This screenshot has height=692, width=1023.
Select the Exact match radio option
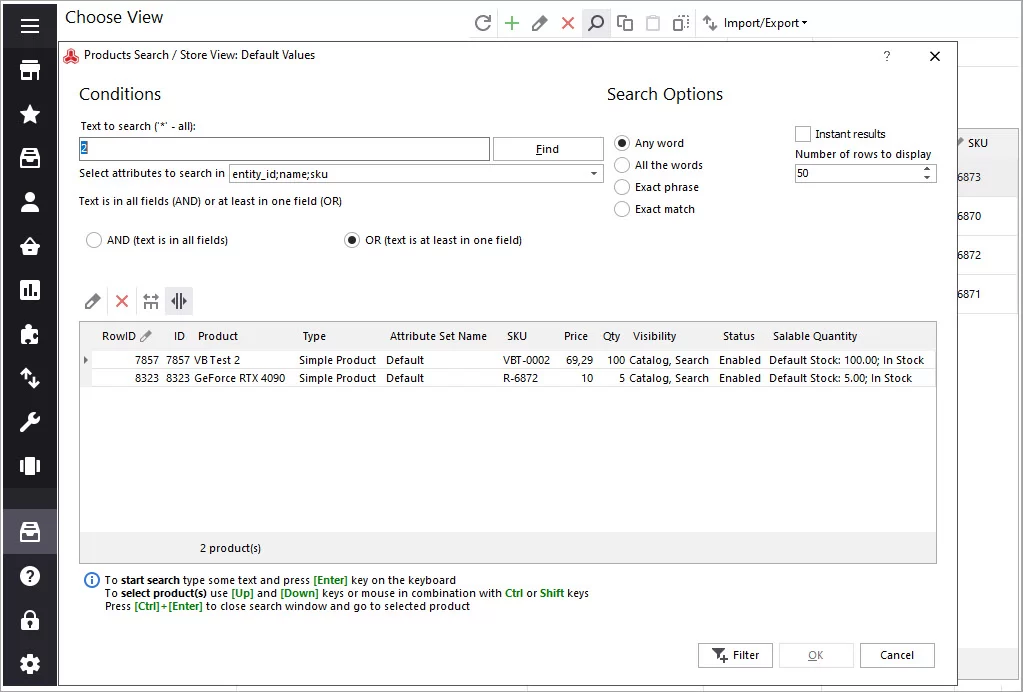pos(622,209)
